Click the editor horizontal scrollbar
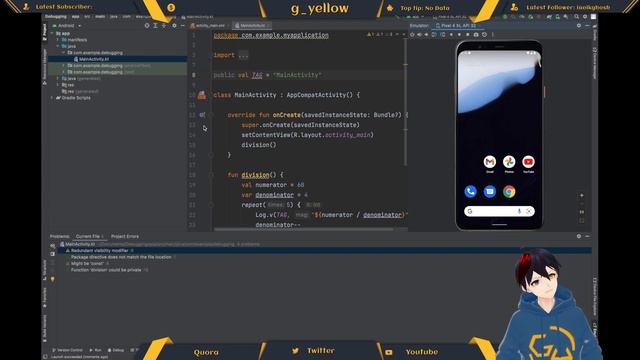640x360 pixels. pyautogui.click(x=304, y=229)
